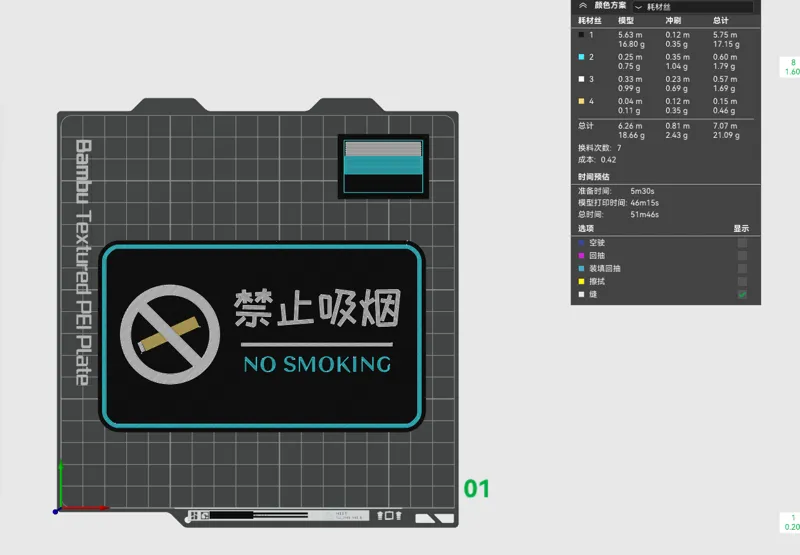Click the 显示 column heading

[741, 229]
